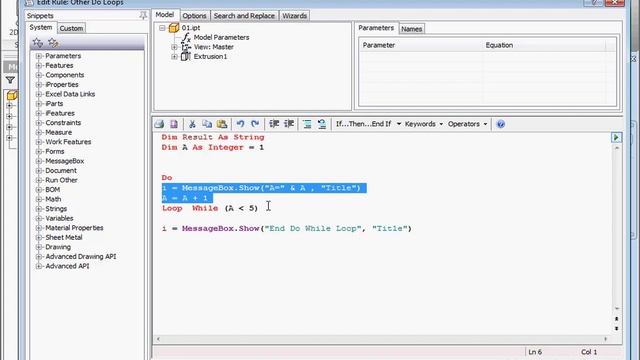Click the 'Do' keyword line in the code
Image resolution: width=640 pixels, height=360 pixels.
point(167,178)
